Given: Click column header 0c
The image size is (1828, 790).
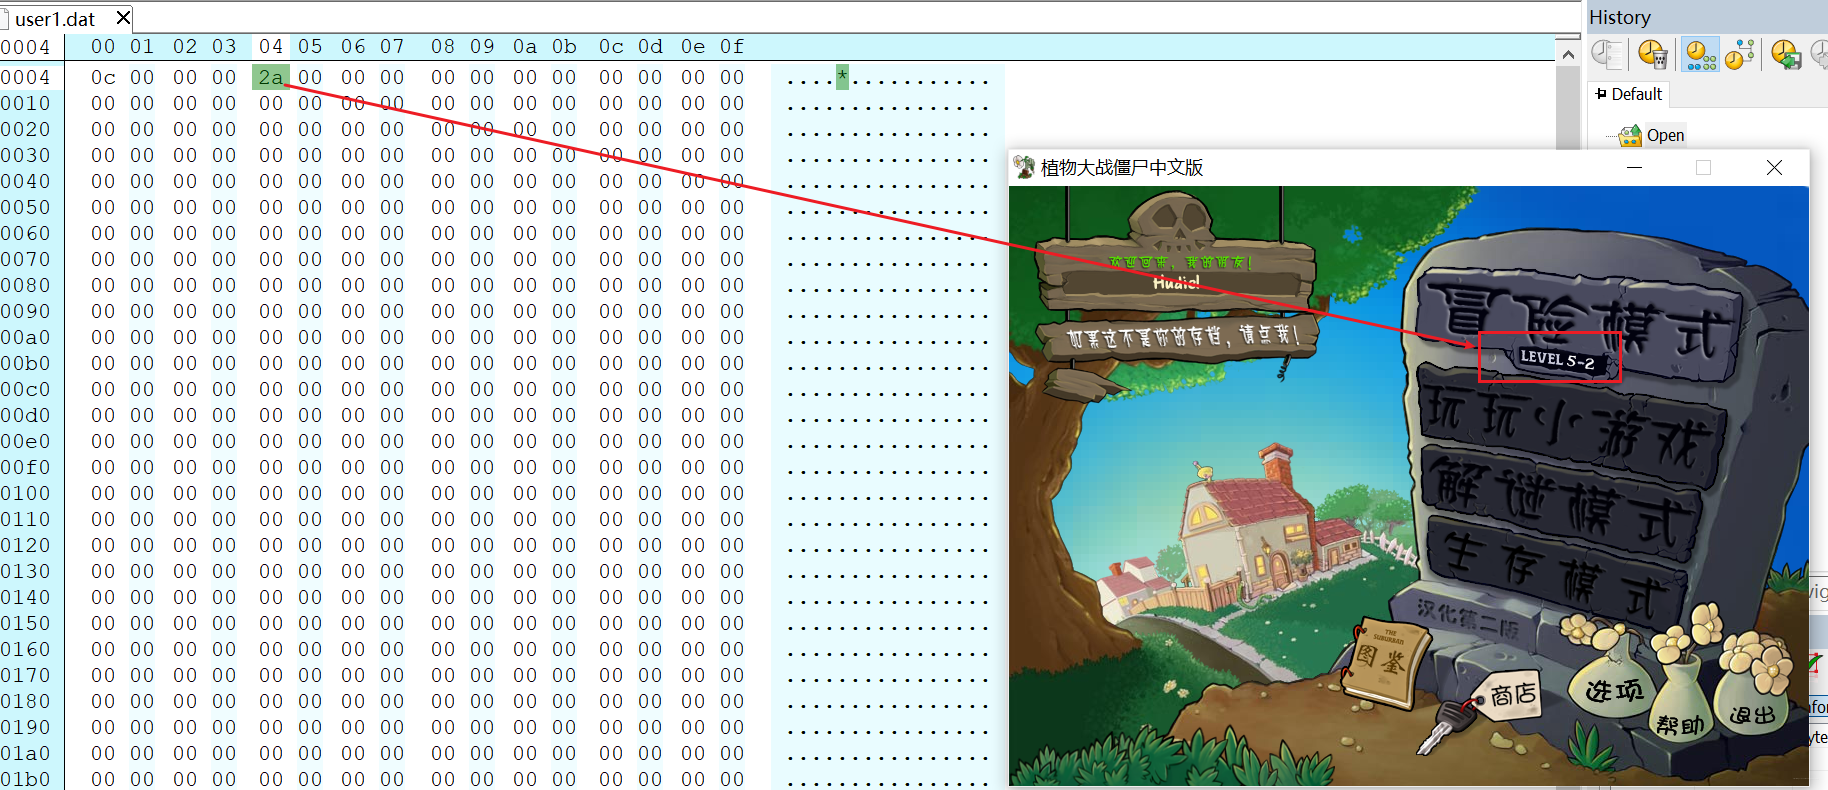Looking at the screenshot, I should (x=611, y=46).
